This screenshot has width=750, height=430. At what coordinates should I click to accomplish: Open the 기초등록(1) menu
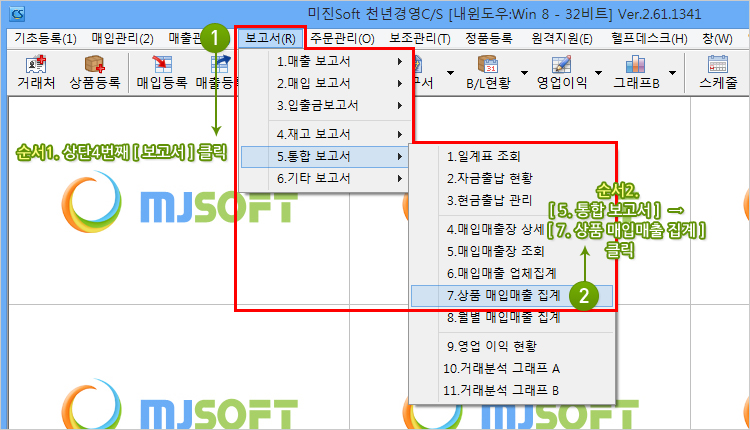pos(45,38)
